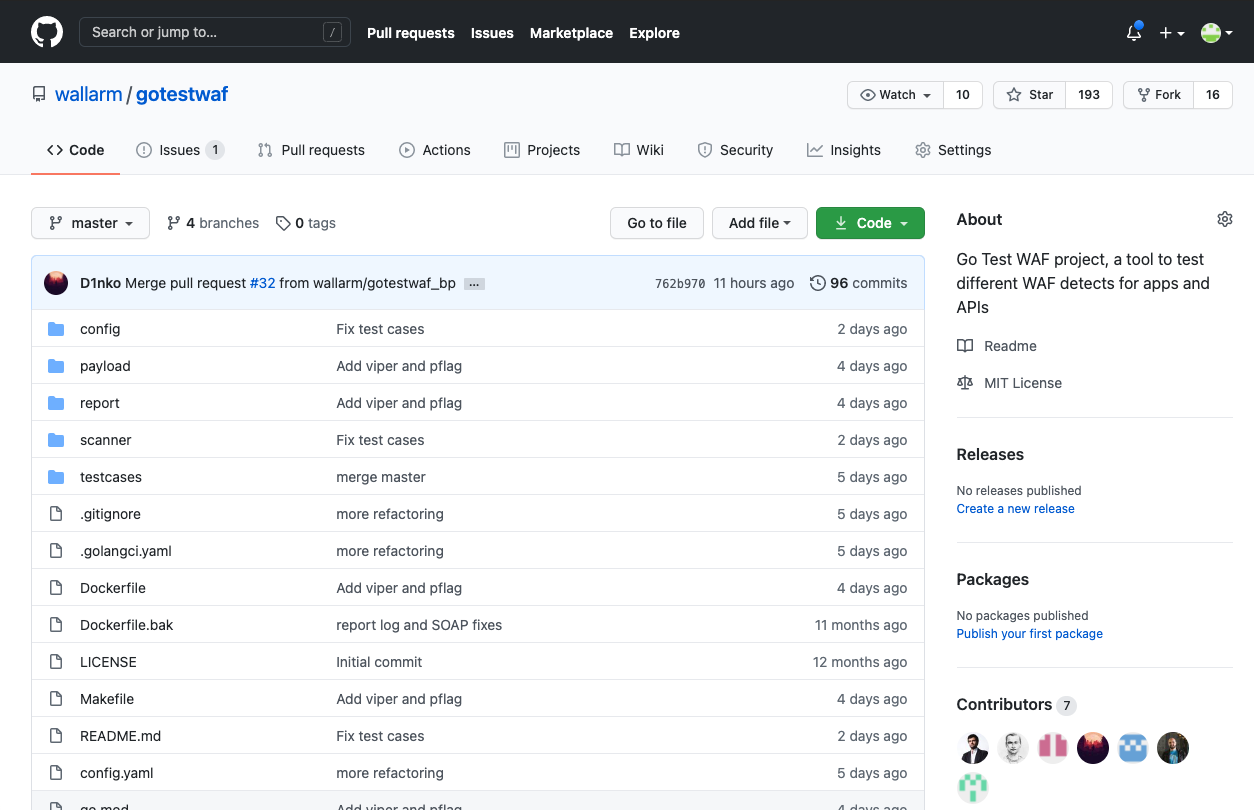Open the master branch dropdown

pos(90,223)
